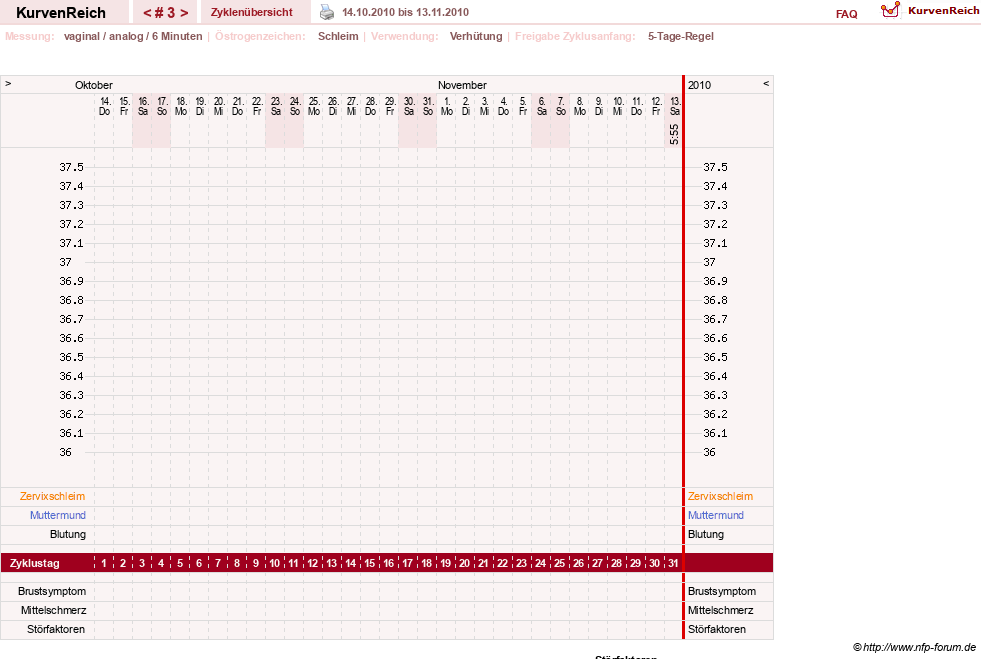Image resolution: width=981 pixels, height=659 pixels.
Task: Click the right Zervixschleim row label
Action: 720,496
